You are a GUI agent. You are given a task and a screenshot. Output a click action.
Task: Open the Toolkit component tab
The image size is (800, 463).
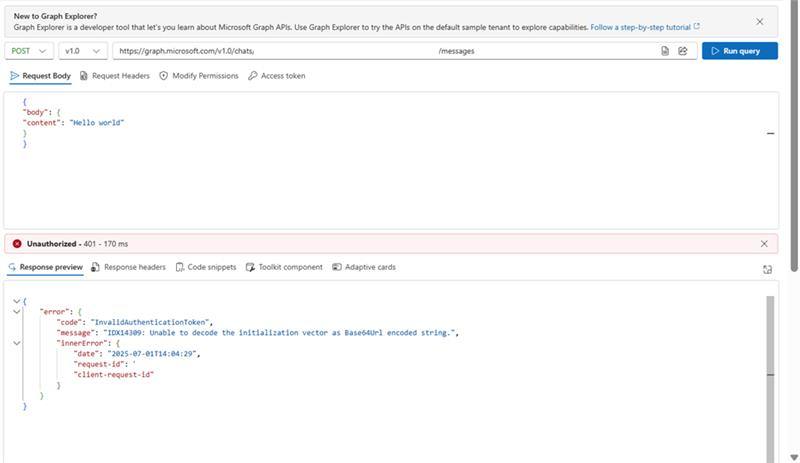click(284, 267)
